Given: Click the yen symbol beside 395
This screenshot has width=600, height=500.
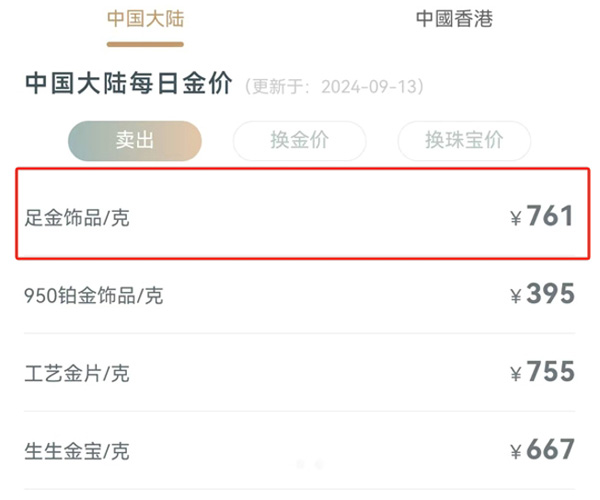Looking at the screenshot, I should pos(516,296).
